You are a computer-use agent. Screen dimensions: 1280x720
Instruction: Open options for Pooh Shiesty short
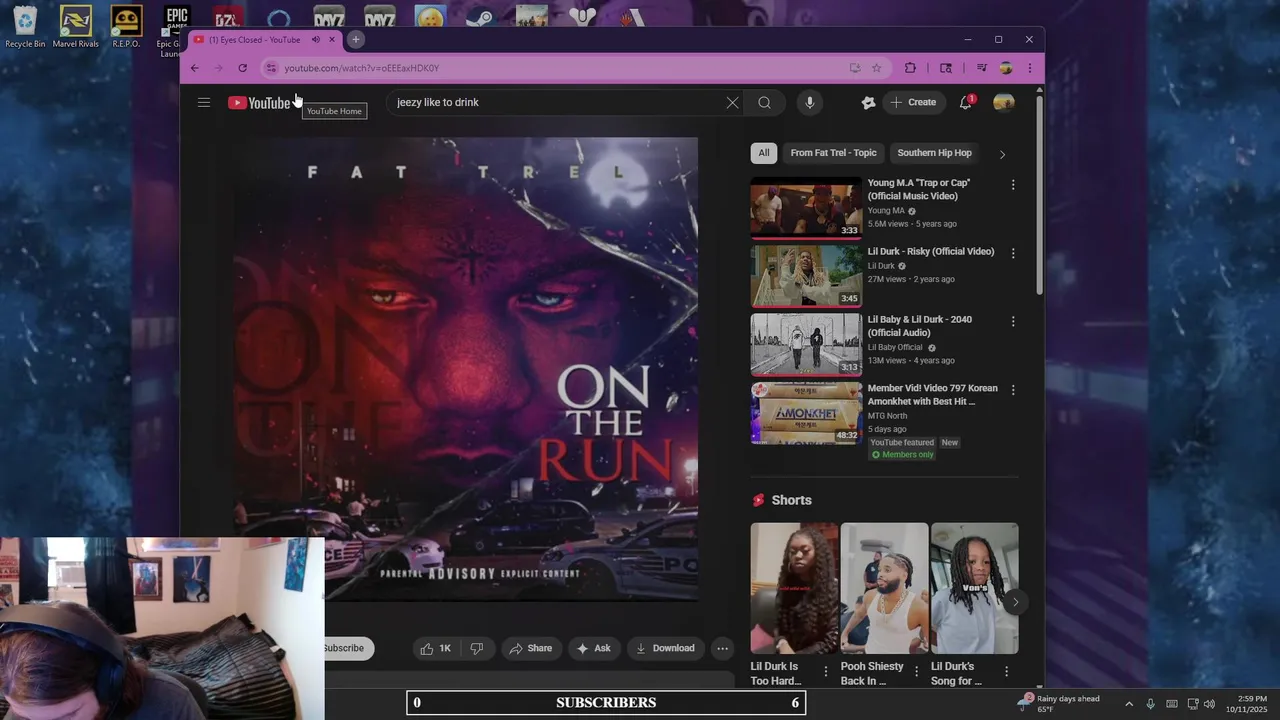pyautogui.click(x=916, y=671)
